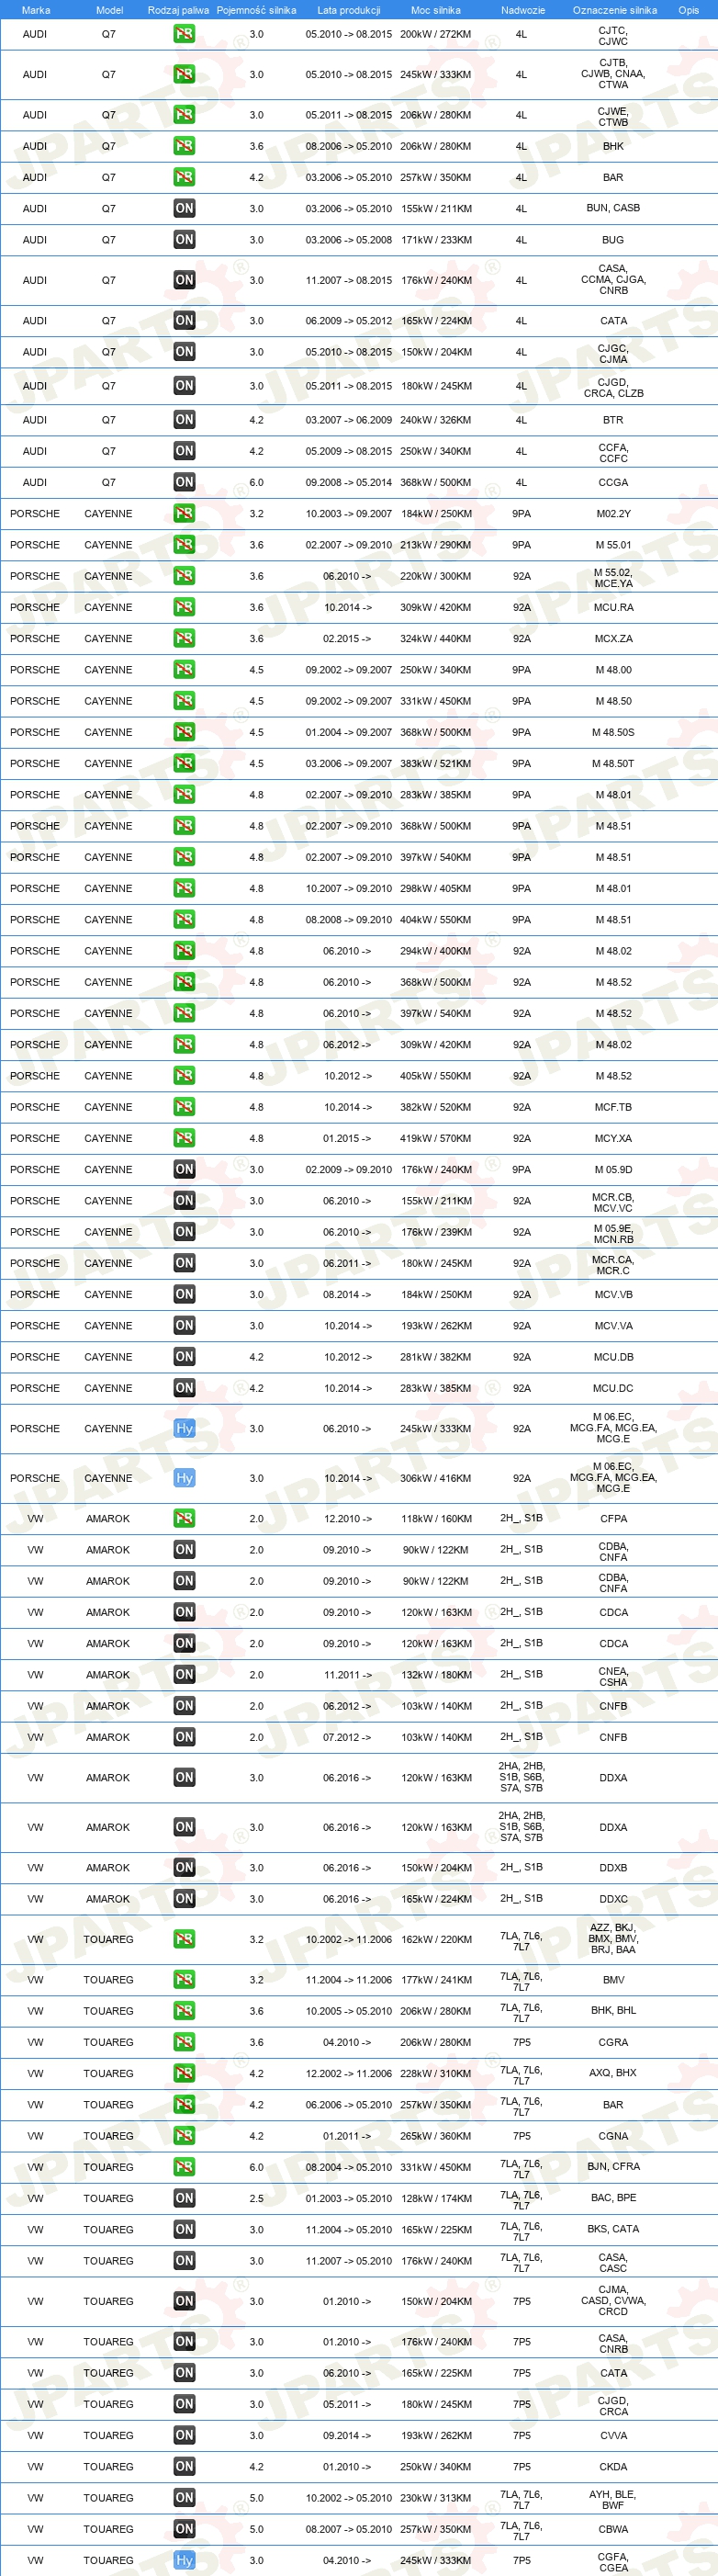The image size is (718, 2576).
Task: Click diesel ON icon in Audi Q7 CCGA row
Action: [184, 482]
